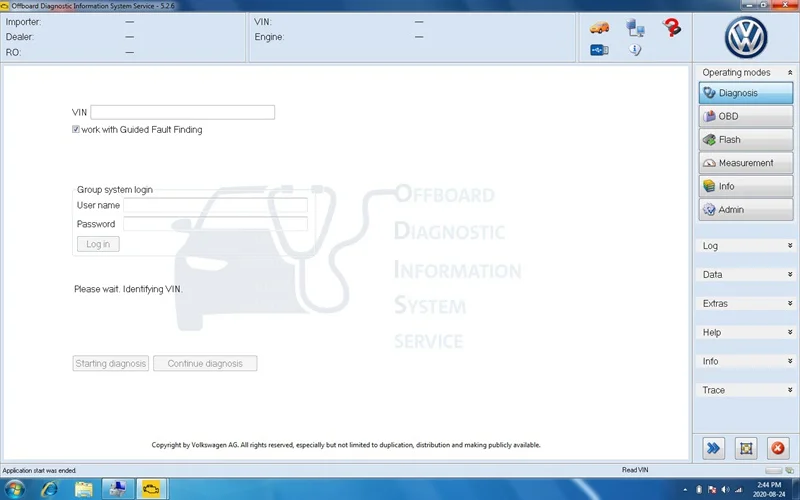This screenshot has height=500, width=800.
Task: Click the double-arrow forward icon
Action: [x=713, y=448]
